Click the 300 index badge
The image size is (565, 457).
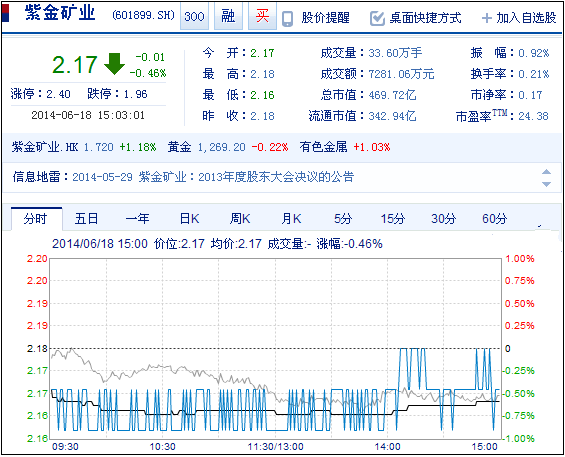tap(194, 17)
